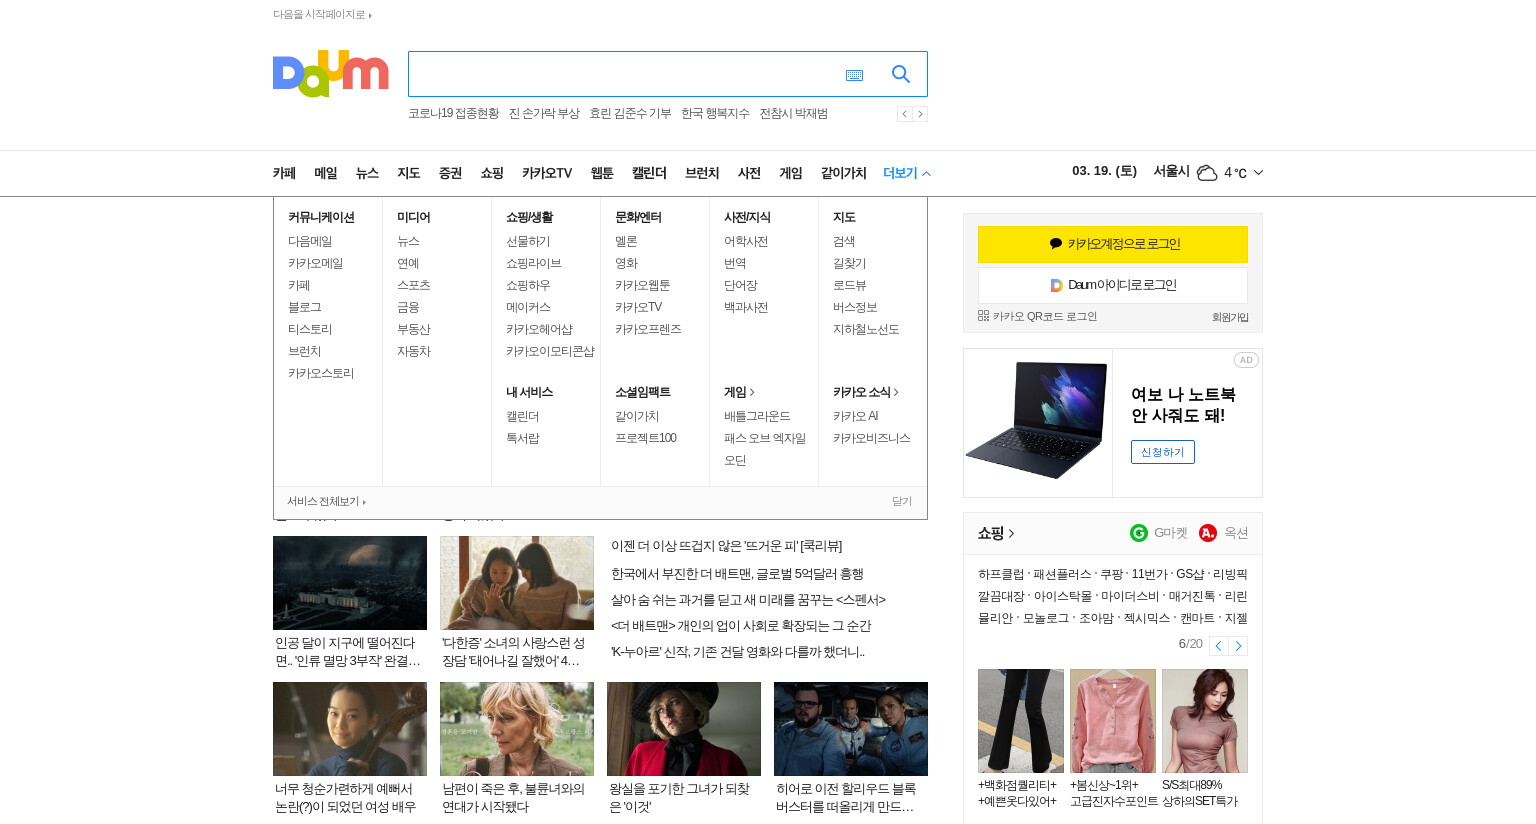Open 쇼핑라이브 in 쇼핑/생활 list
Screen dimensions: 1536x824
534,263
